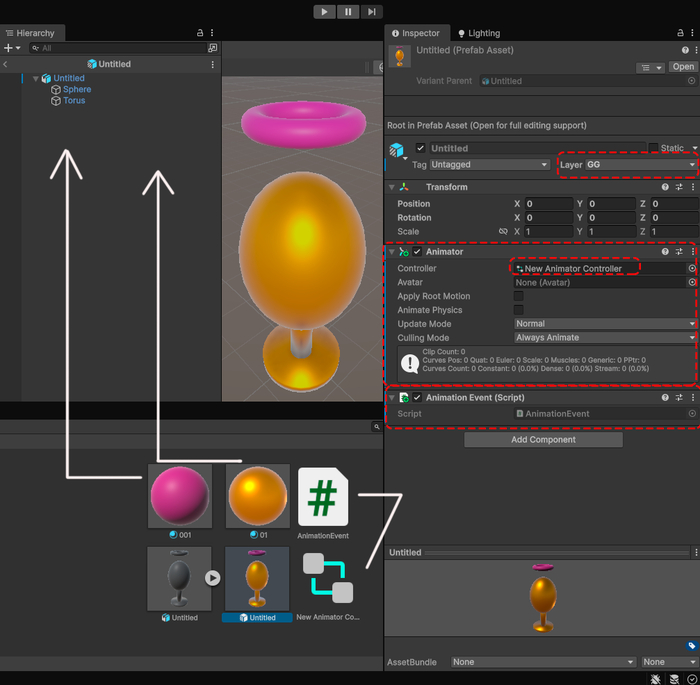
Task: Enable the Apply Root Motion checkbox
Action: click(518, 296)
